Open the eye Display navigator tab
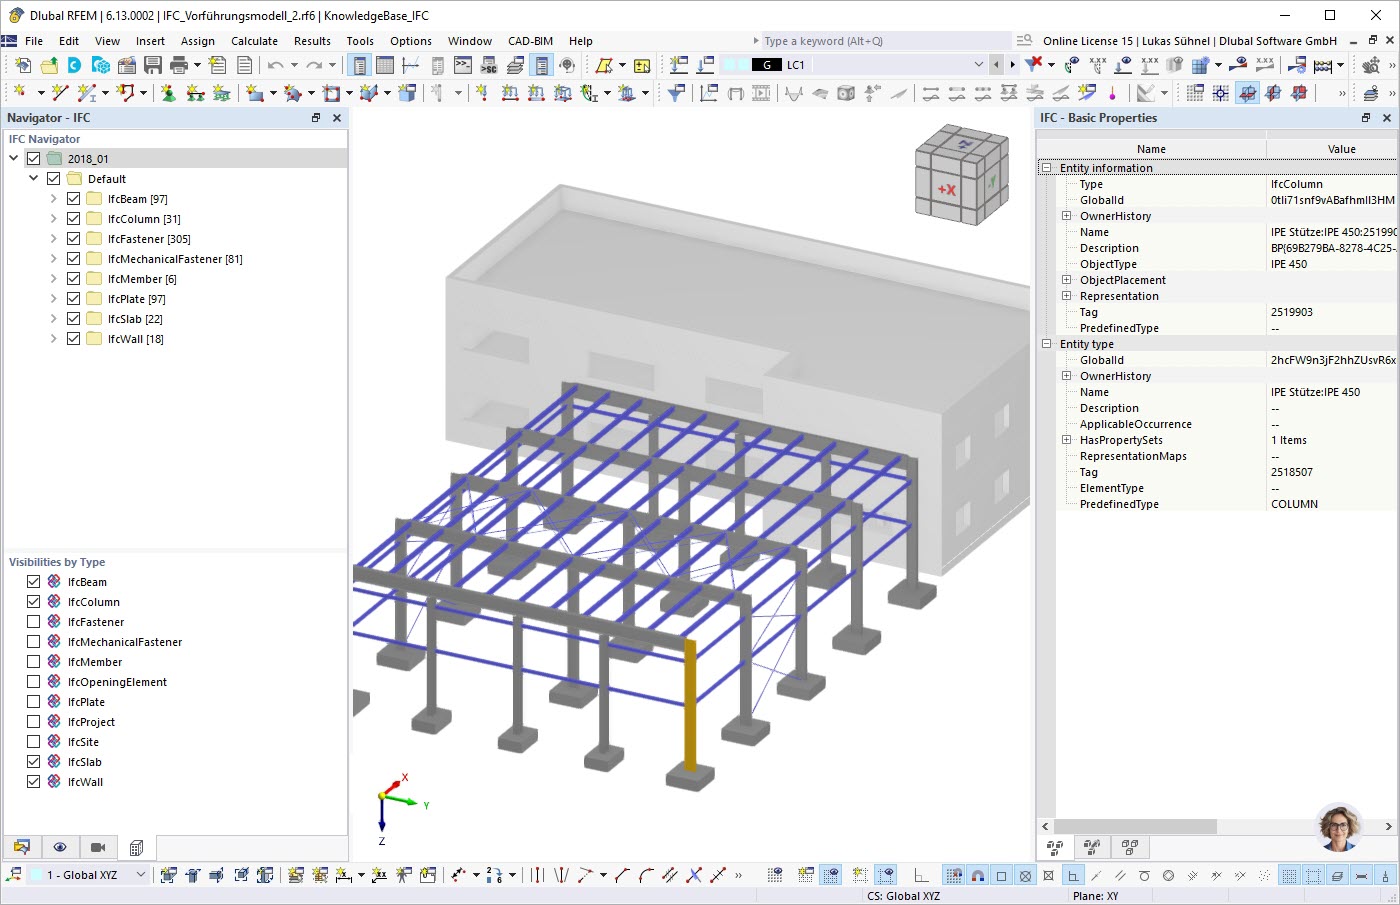The width and height of the screenshot is (1400, 905). (60, 847)
